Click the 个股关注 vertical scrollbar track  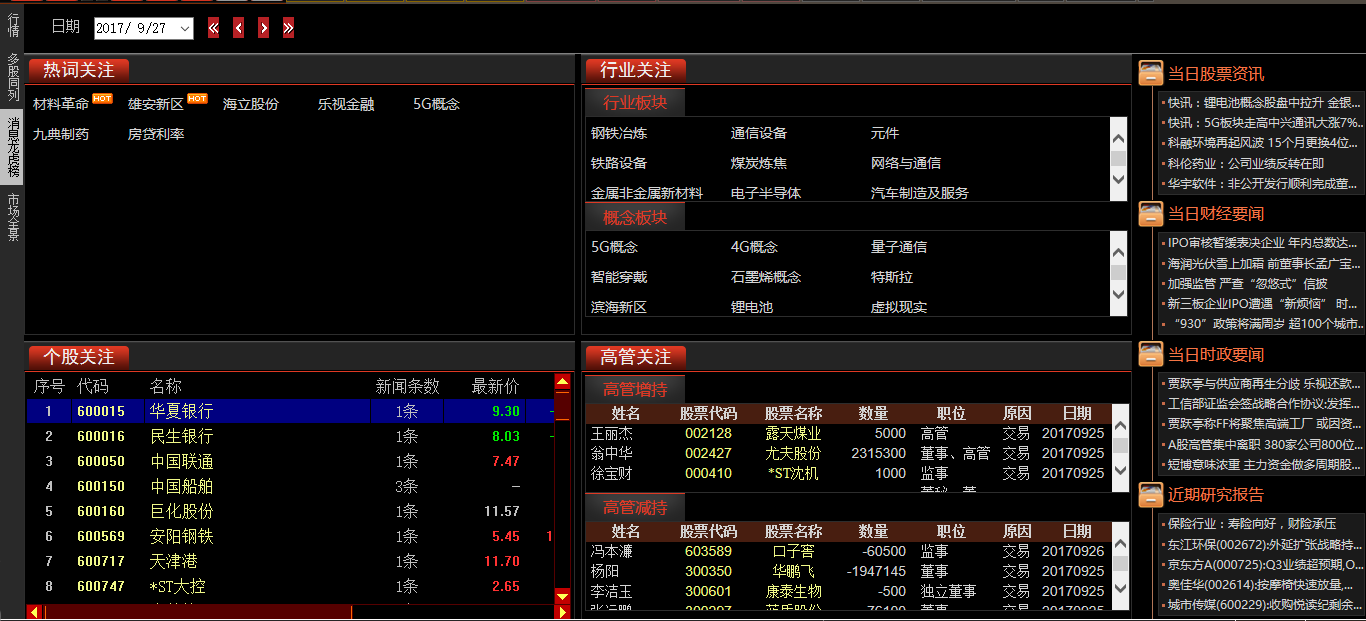(562, 500)
